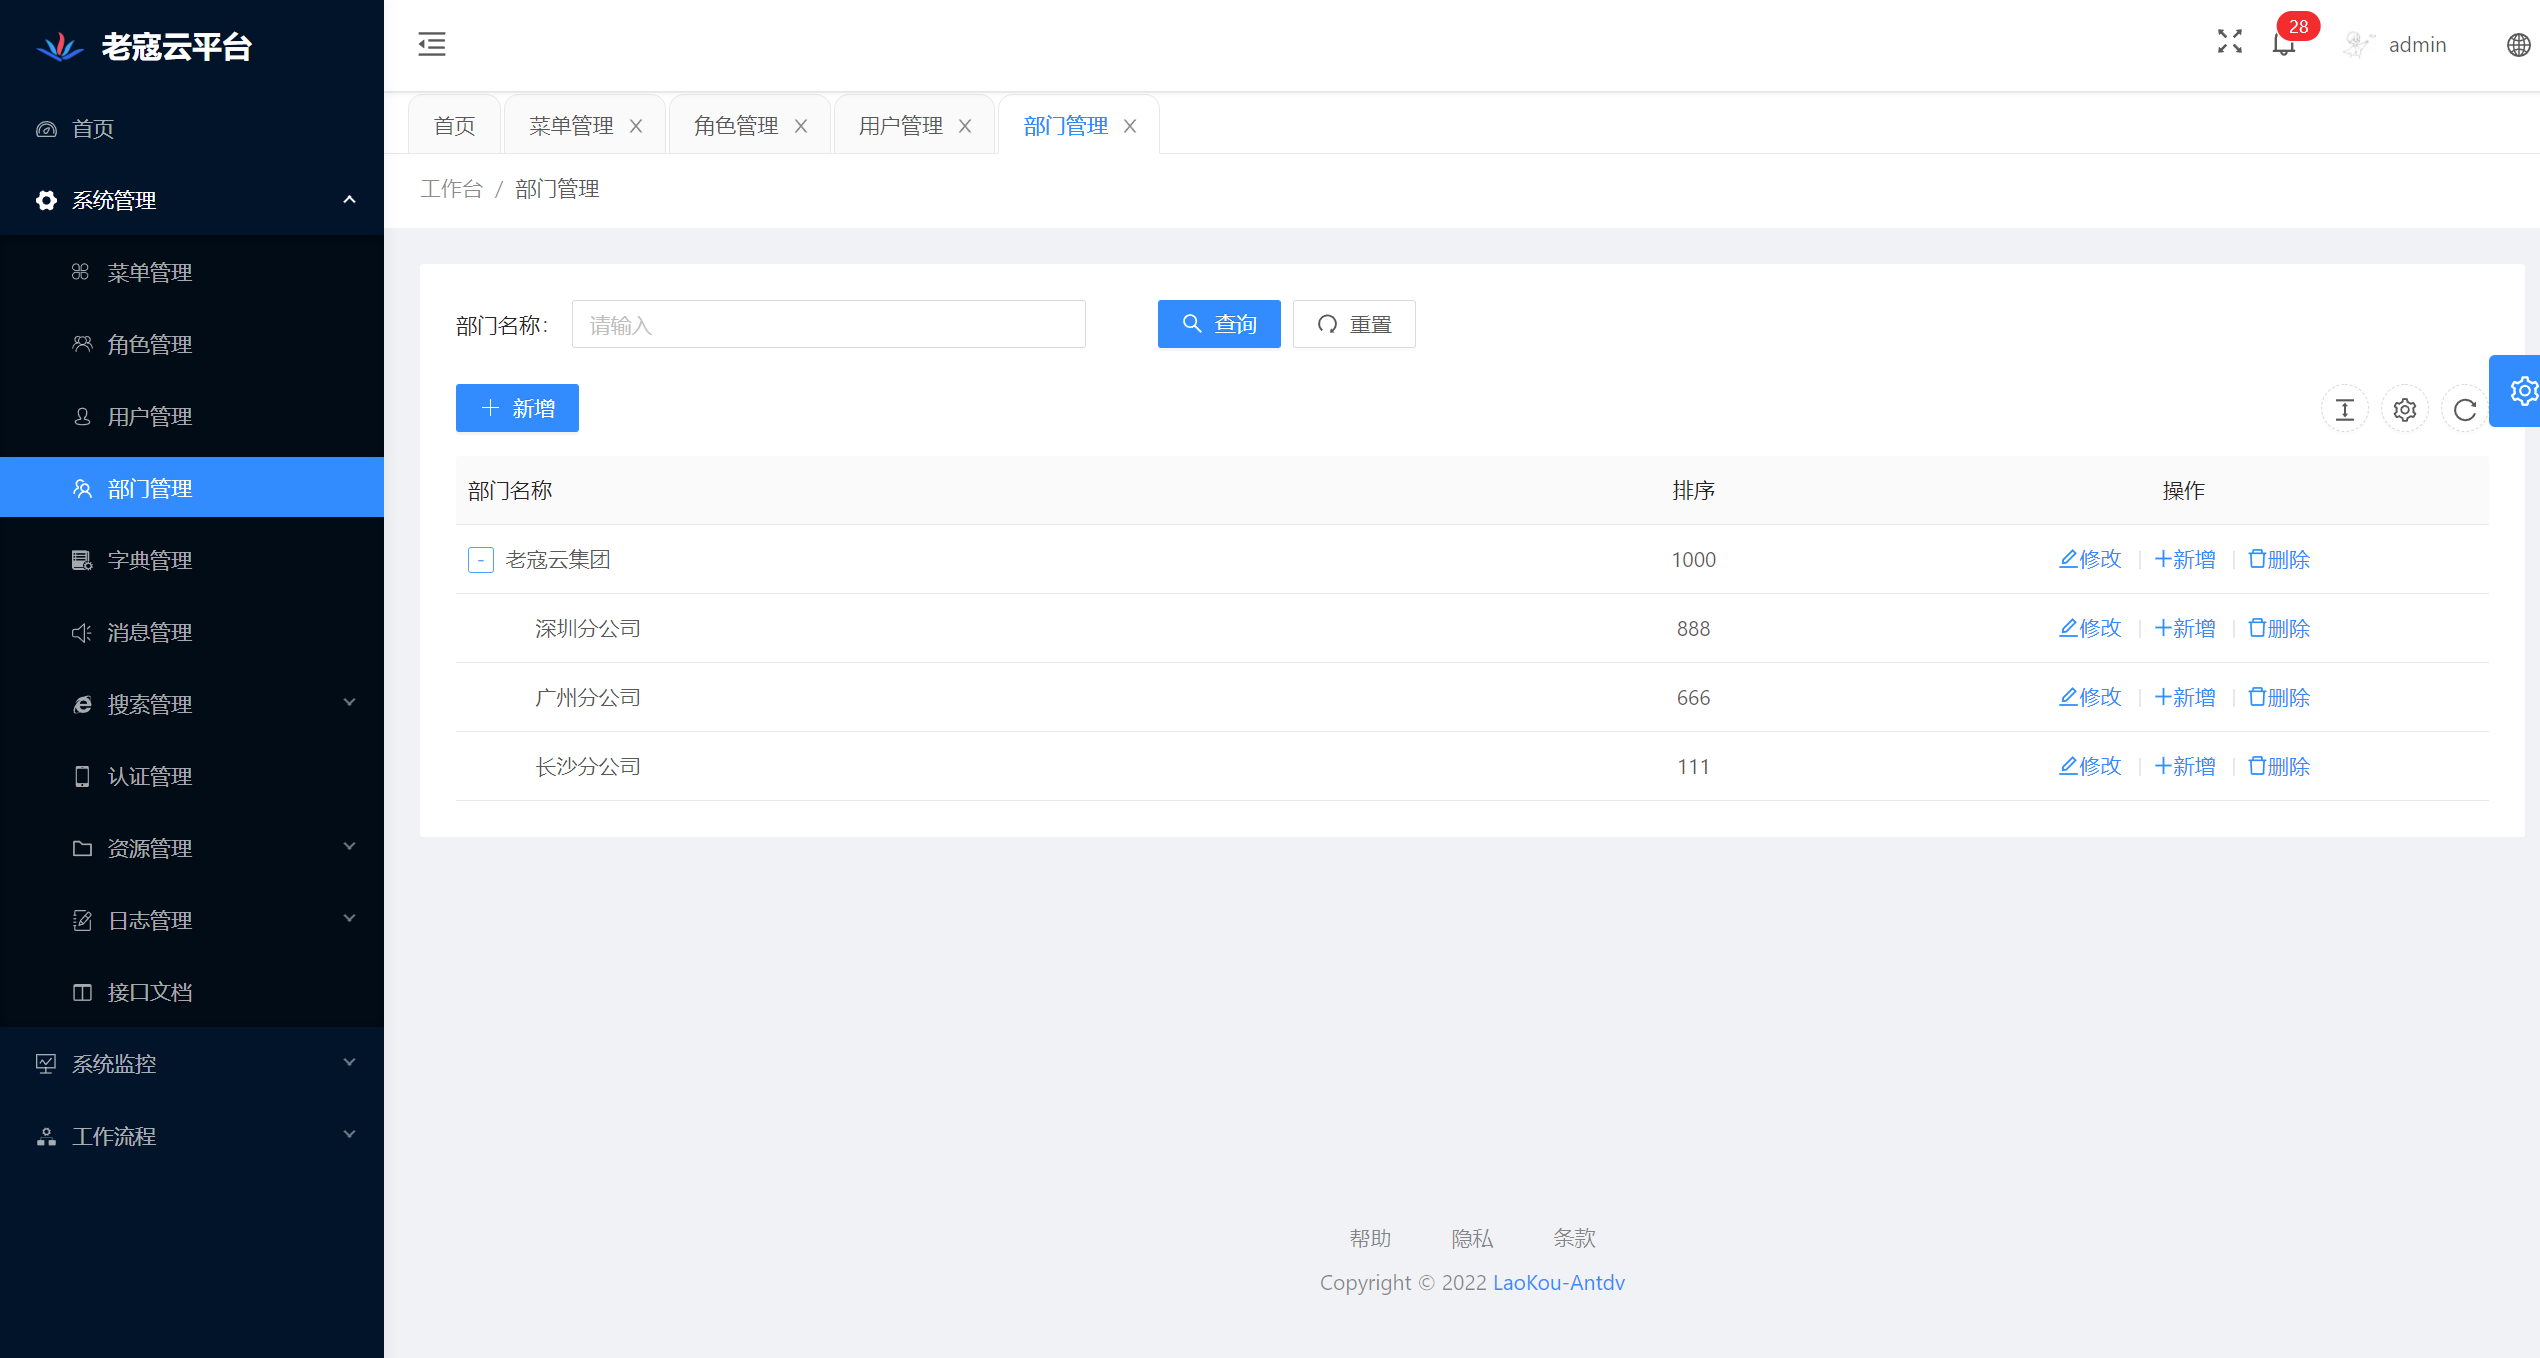The width and height of the screenshot is (2540, 1358).
Task: Open table column settings gear icon
Action: pos(2404,409)
